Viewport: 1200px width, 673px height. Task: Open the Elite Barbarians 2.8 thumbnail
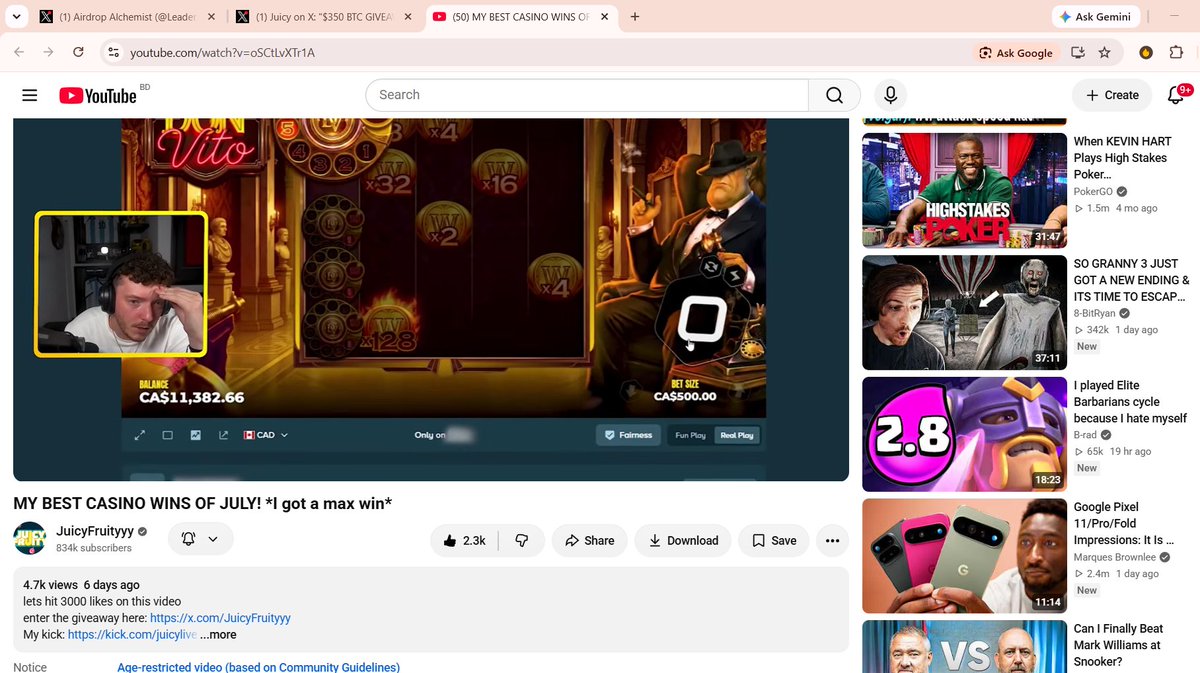964,434
